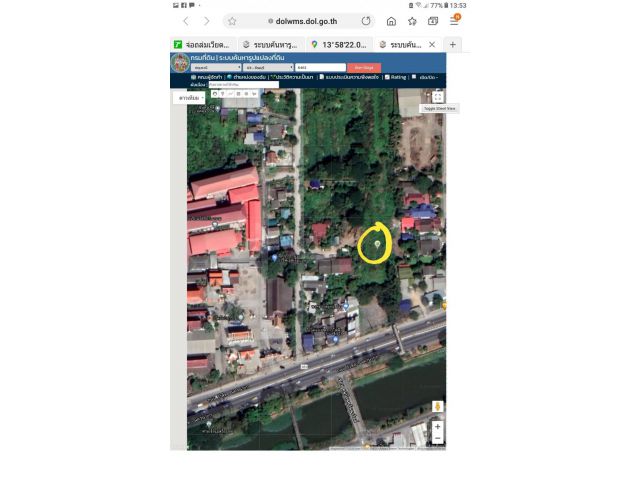This screenshot has height=480, width=640.
Task: Go forward with the browser arrow
Action: coord(207,21)
